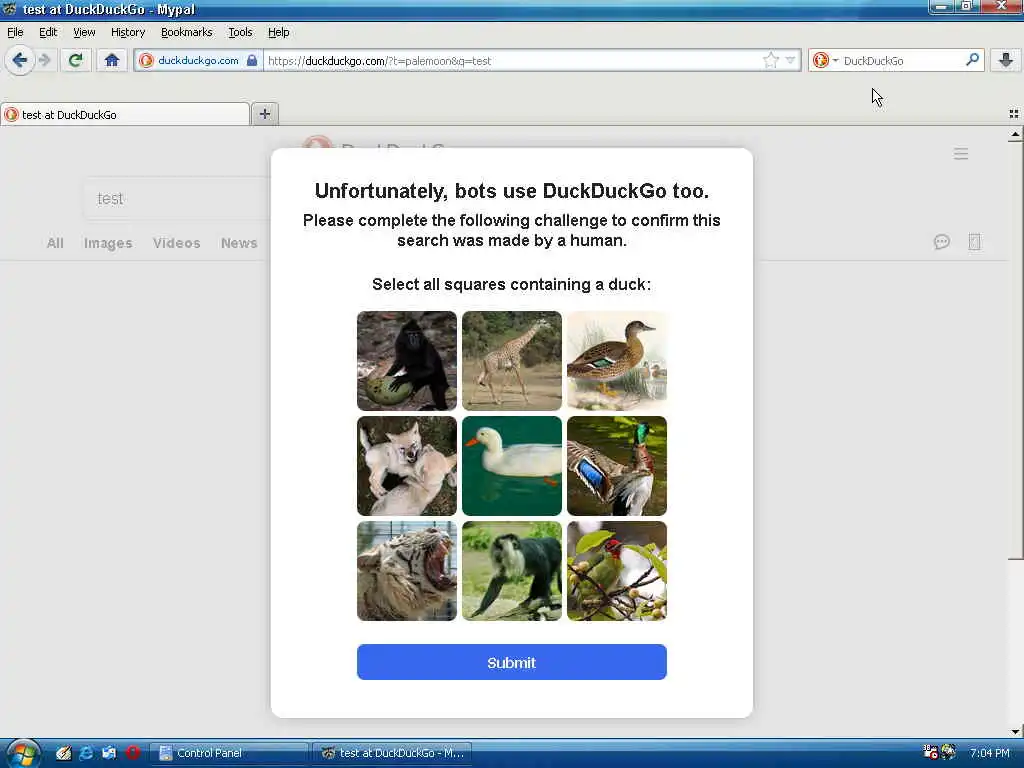Launch Internet Explorer from quick launch
1024x768 pixels.
pos(86,753)
